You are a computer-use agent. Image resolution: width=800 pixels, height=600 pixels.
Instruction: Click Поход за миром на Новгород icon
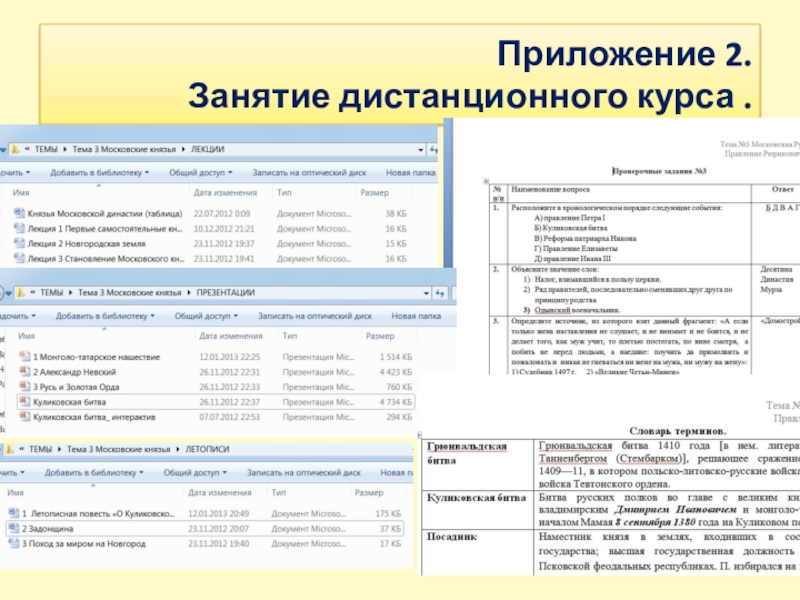[x=14, y=543]
